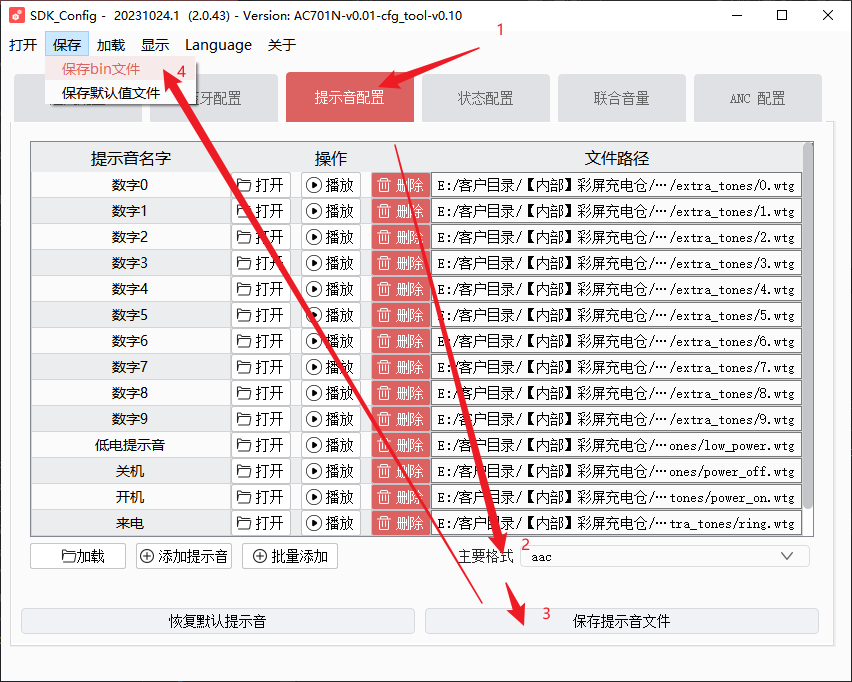Open file for 数字4 tone

[x=261, y=289]
